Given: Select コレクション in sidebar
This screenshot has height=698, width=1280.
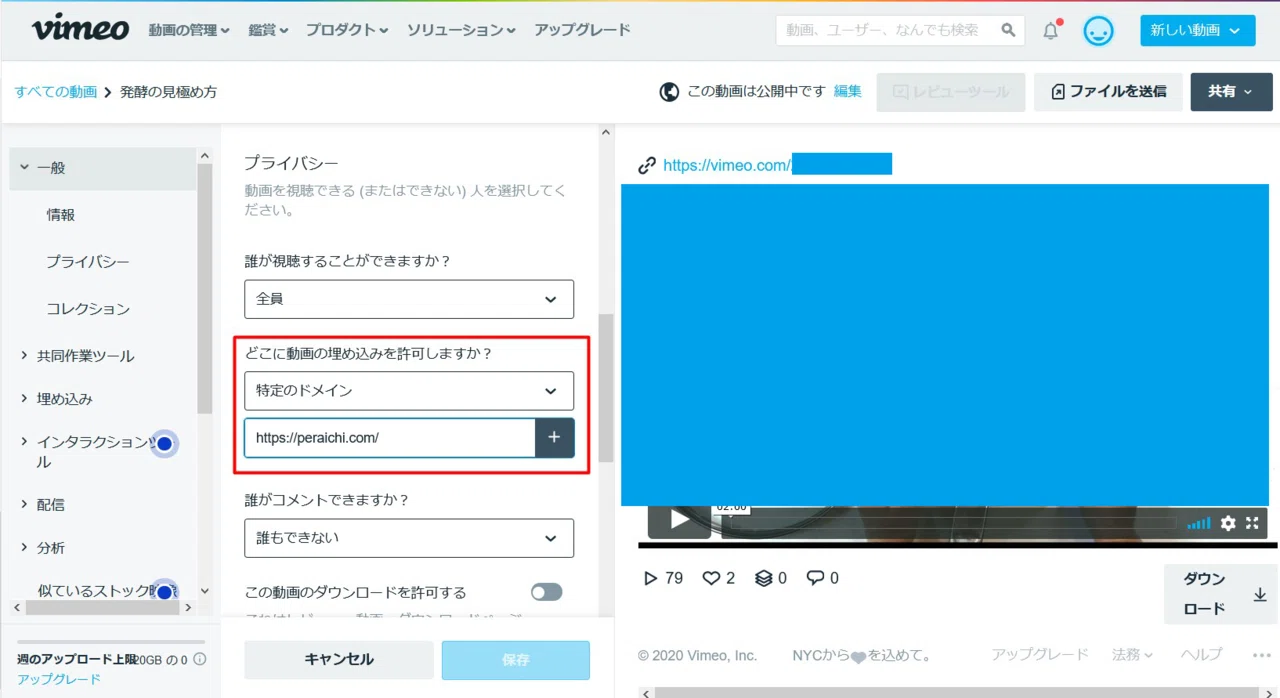Looking at the screenshot, I should 88,309.
